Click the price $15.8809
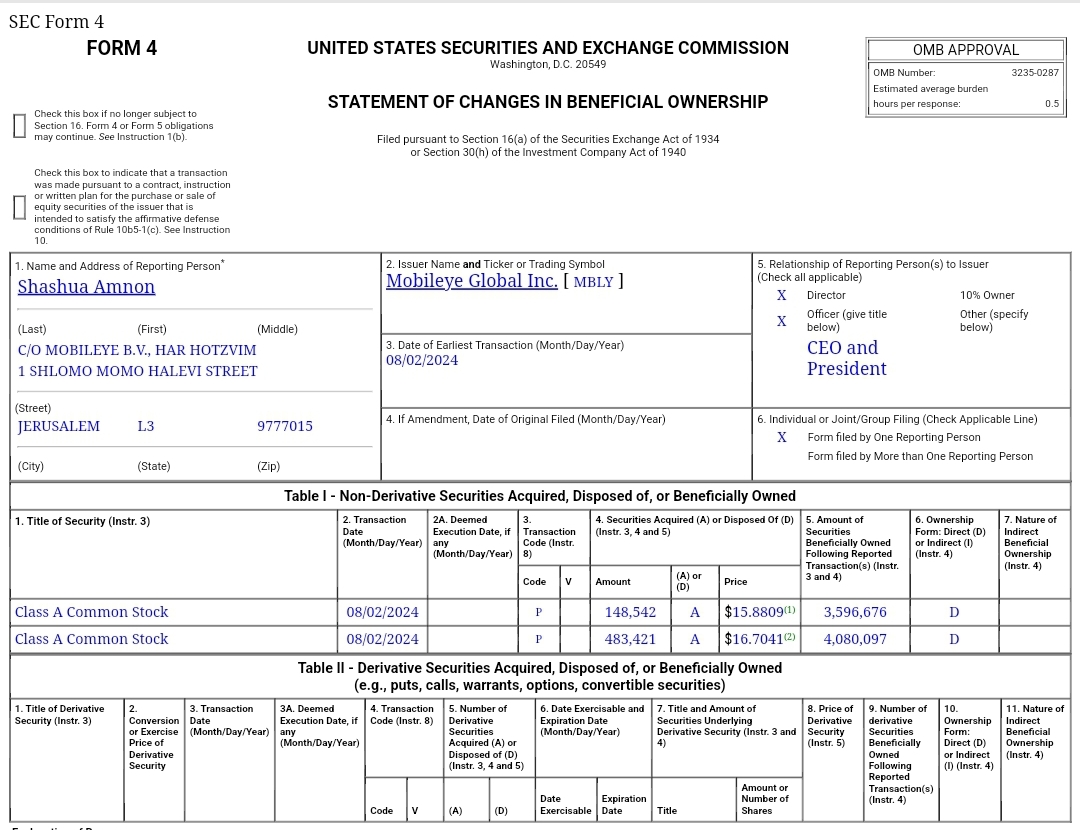 point(754,612)
